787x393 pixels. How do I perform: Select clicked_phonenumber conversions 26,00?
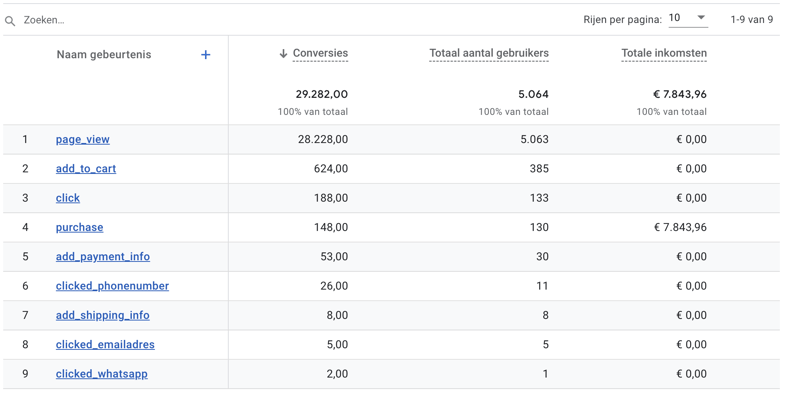(x=334, y=286)
